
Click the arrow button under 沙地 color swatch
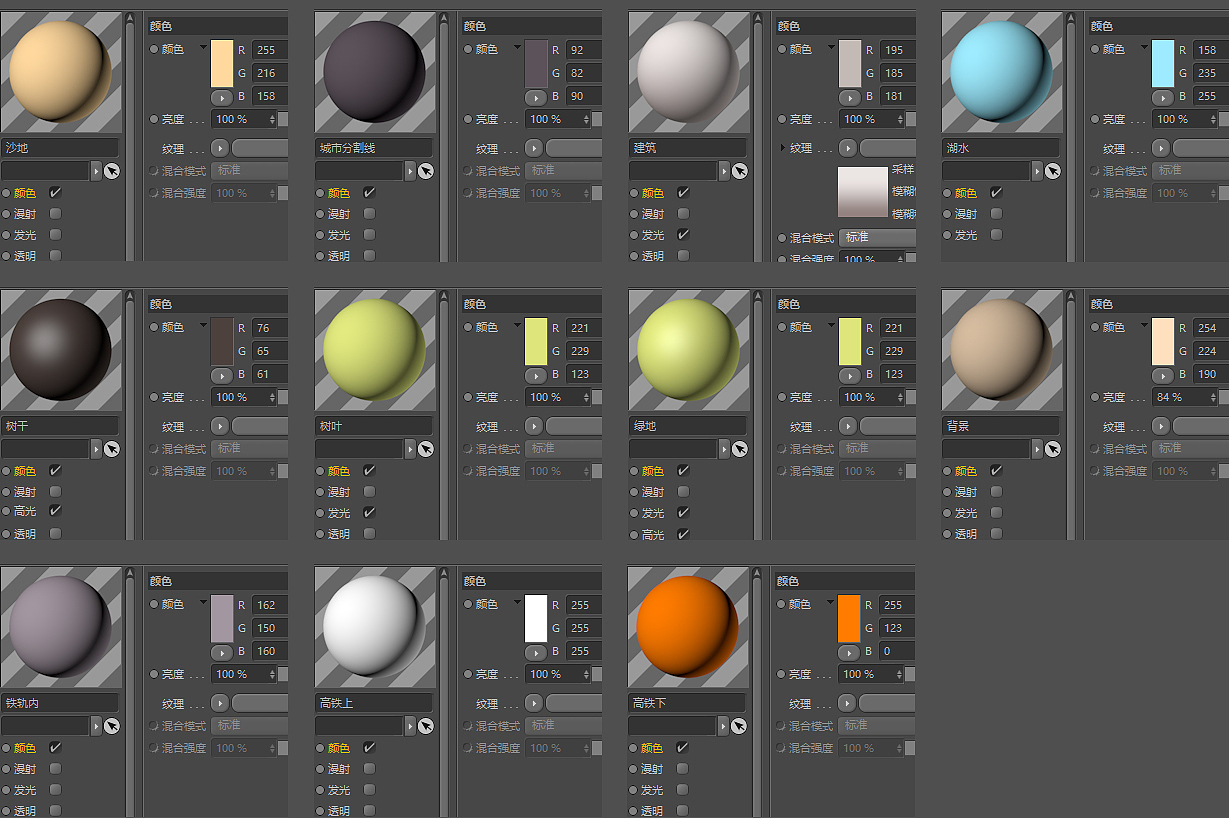click(x=222, y=97)
